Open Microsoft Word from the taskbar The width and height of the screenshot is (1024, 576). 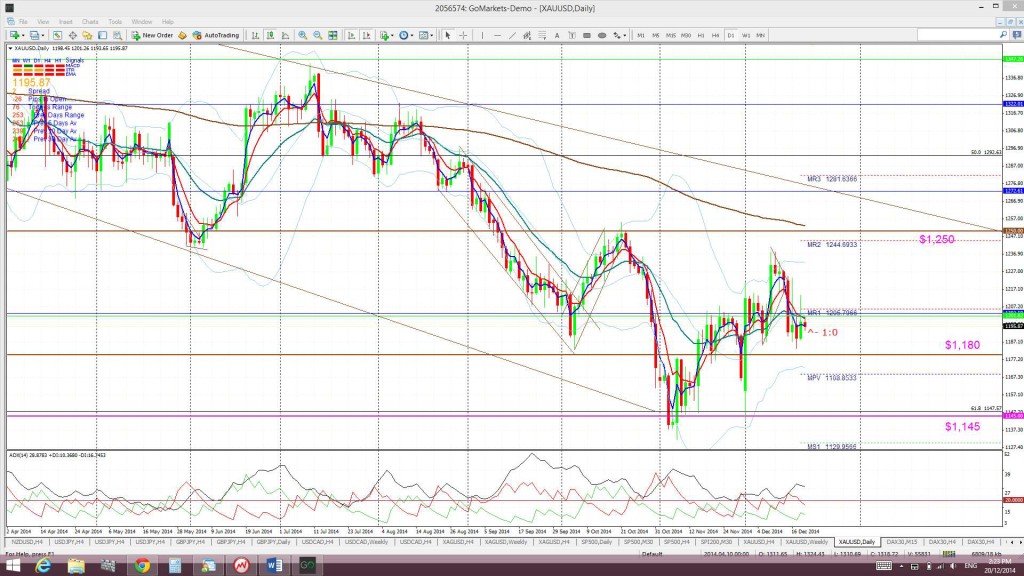pos(274,566)
